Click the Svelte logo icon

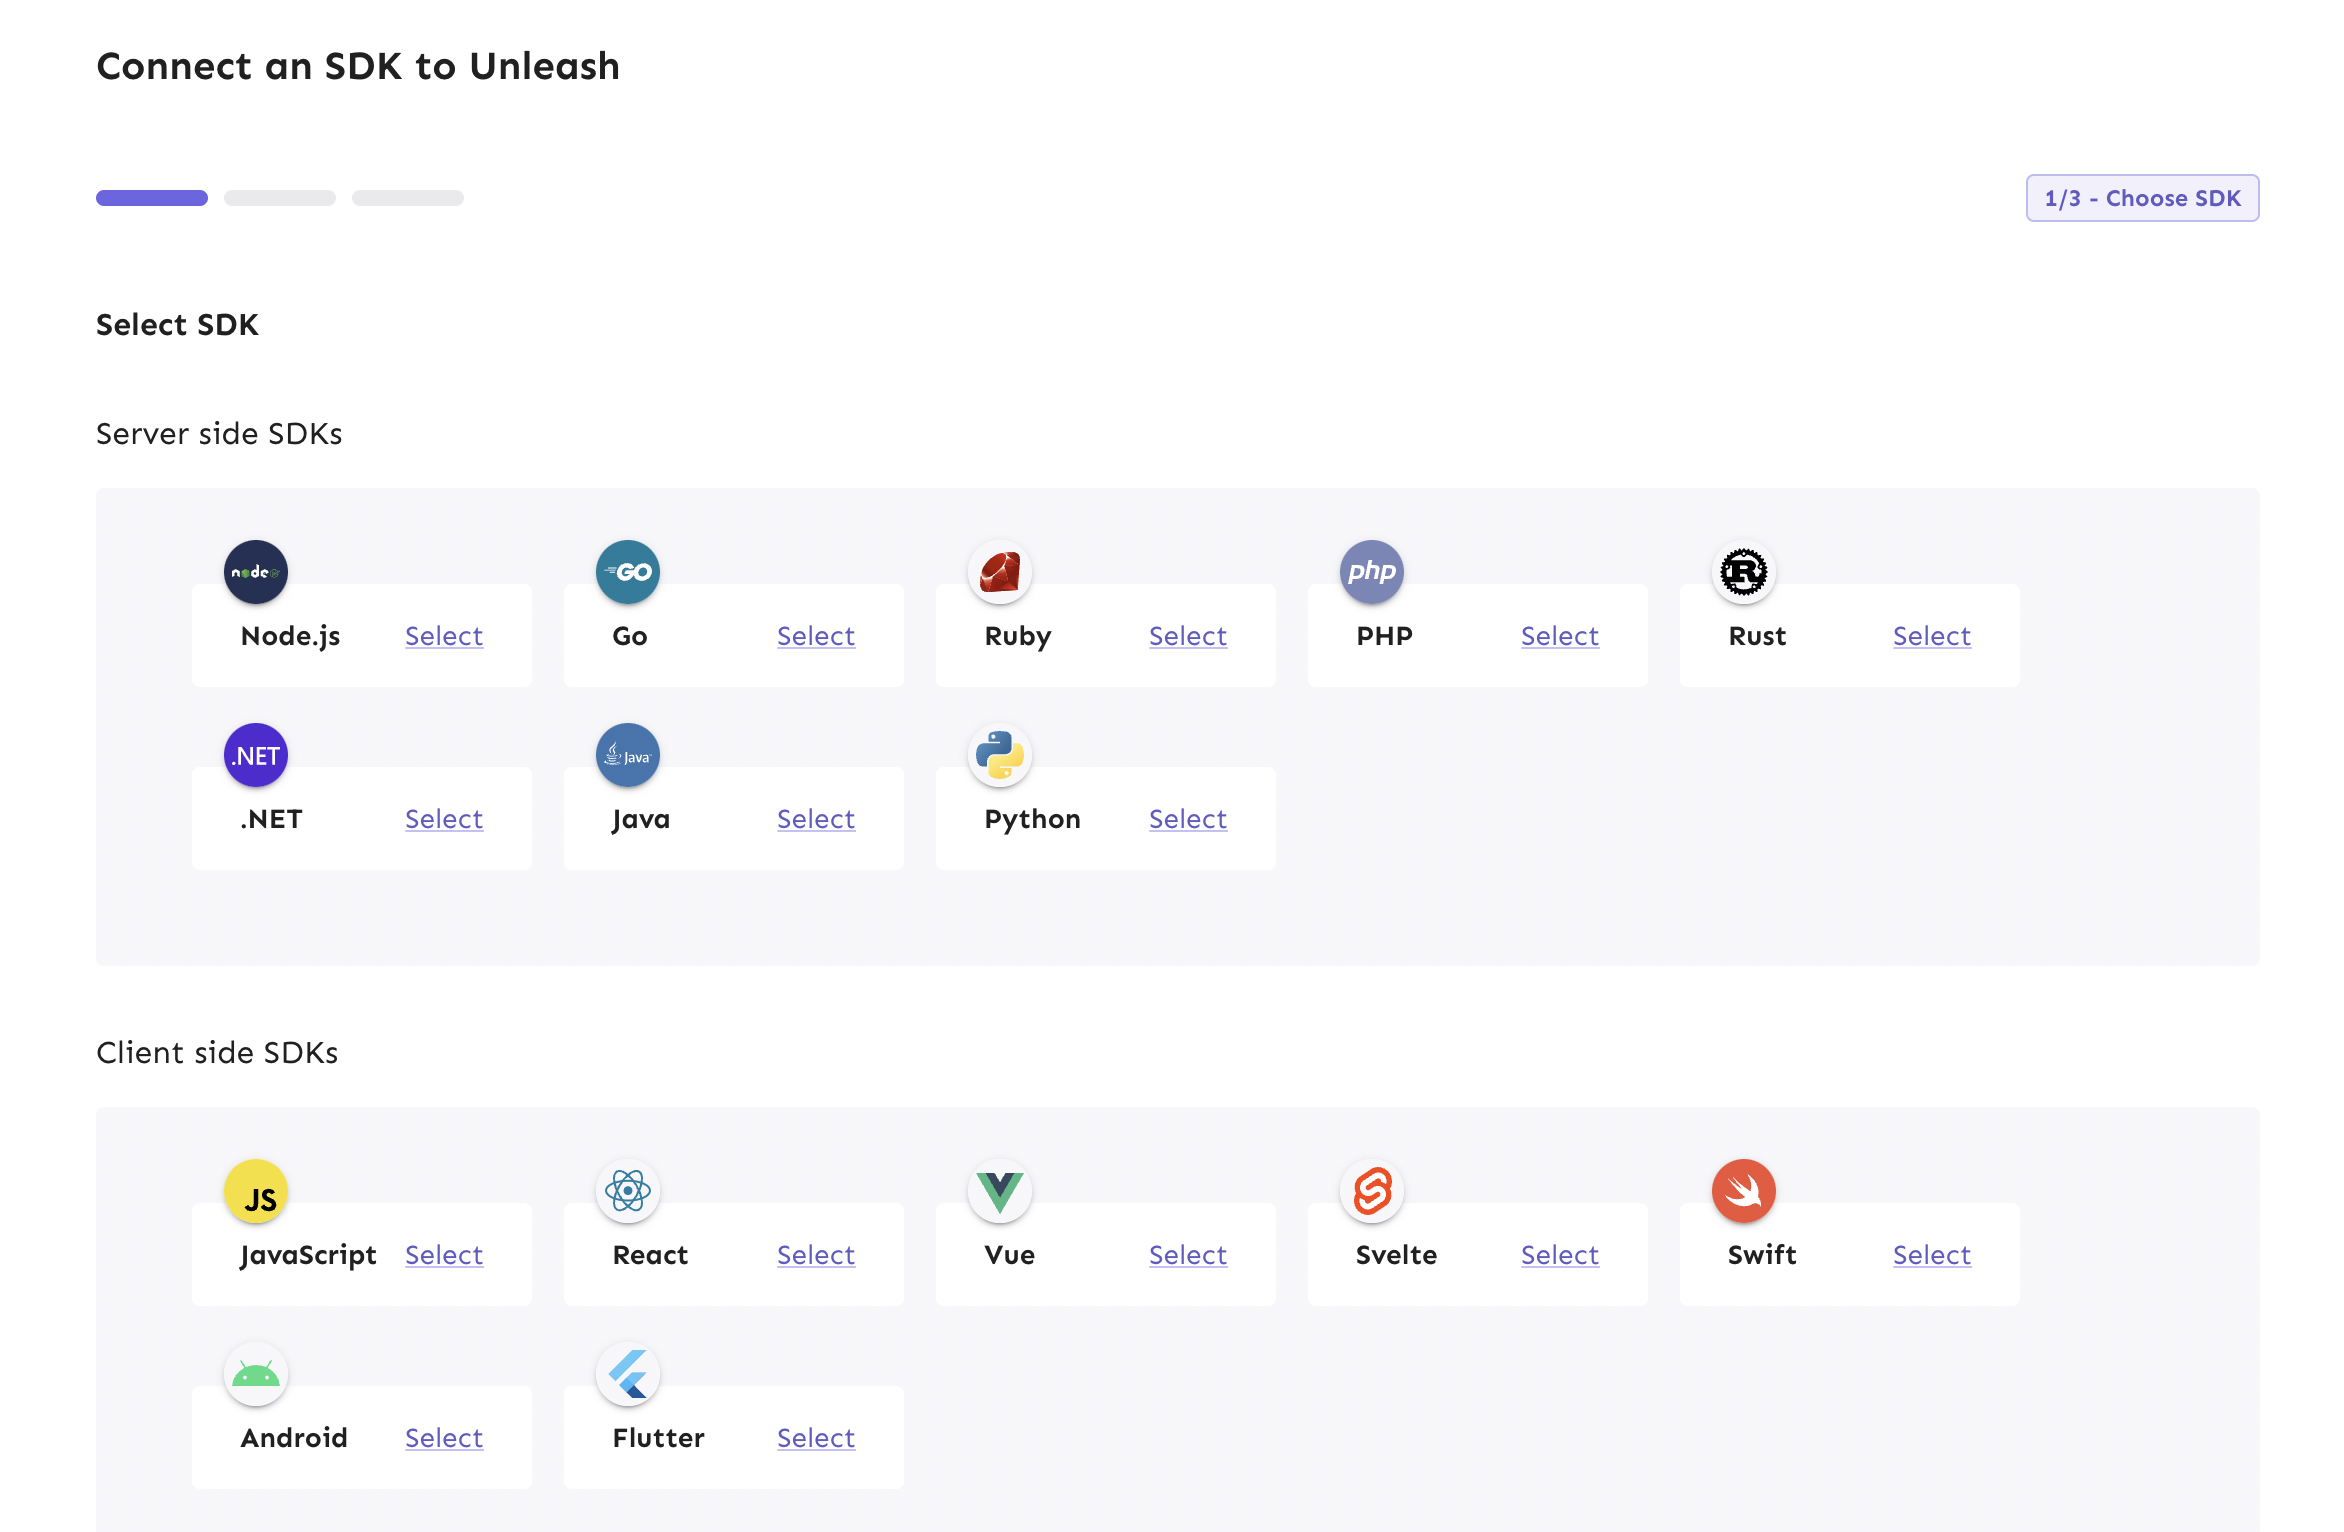pyautogui.click(x=1372, y=1191)
